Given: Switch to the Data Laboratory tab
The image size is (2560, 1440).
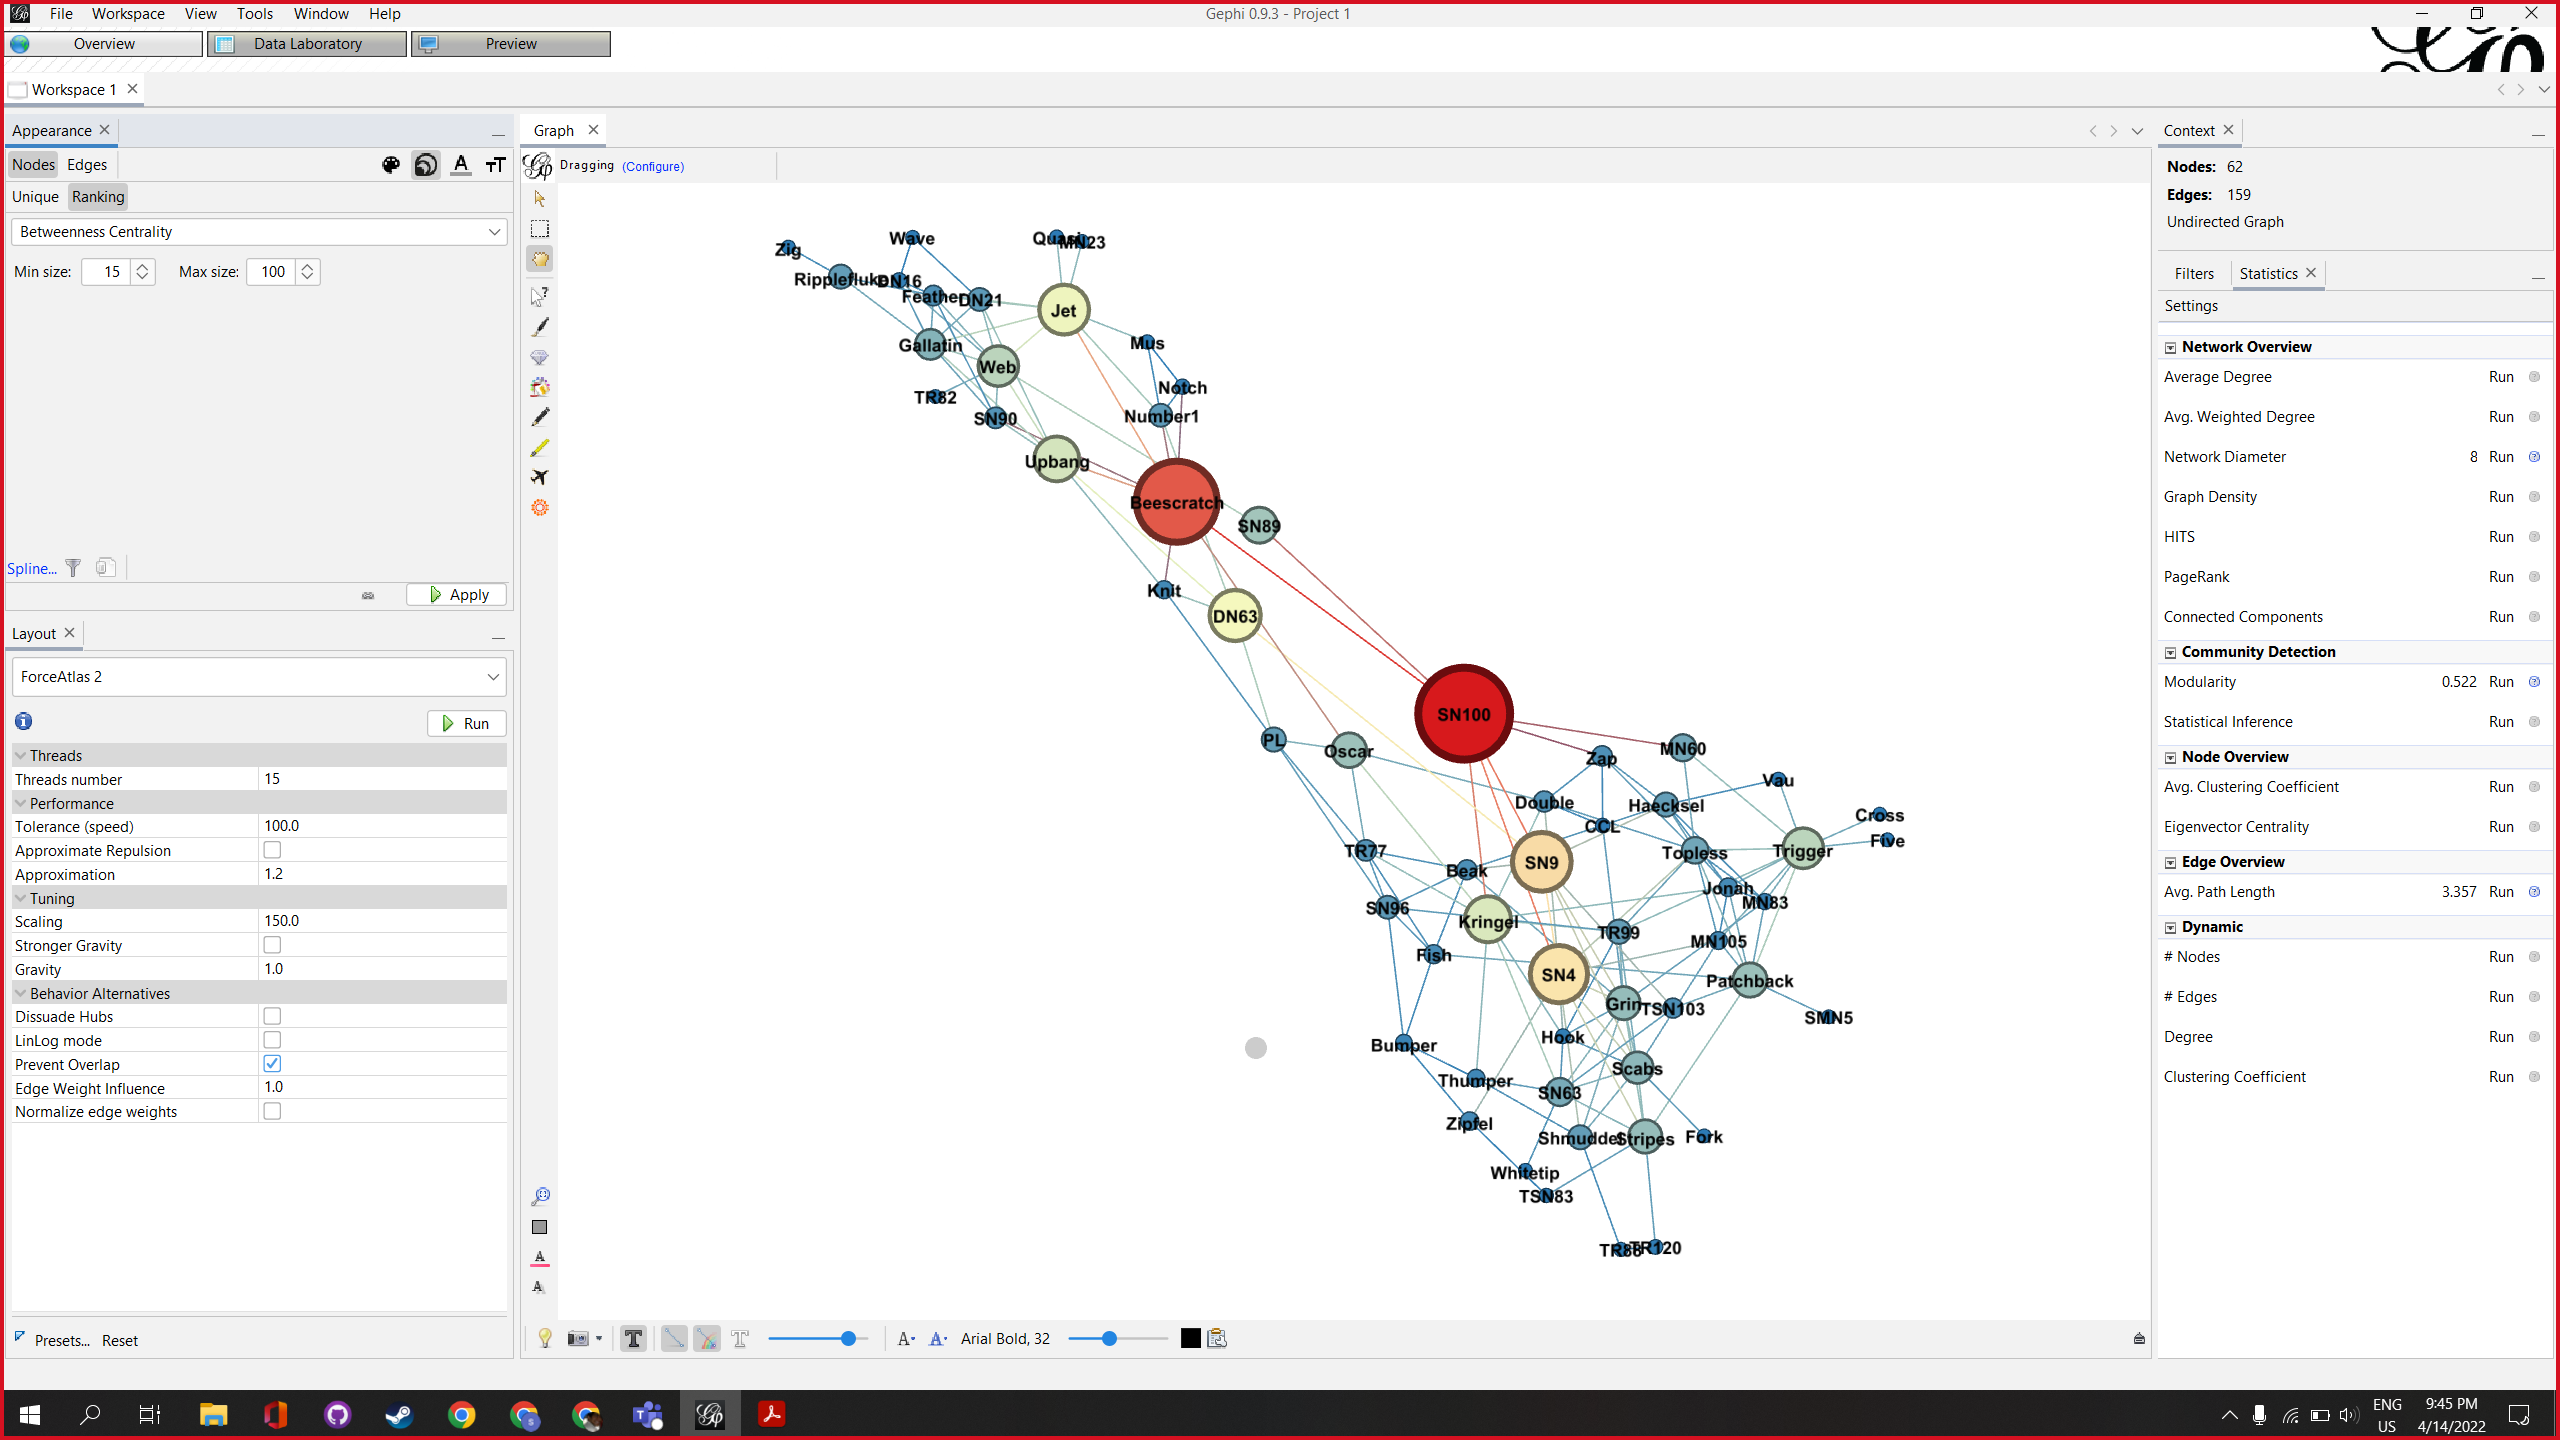Looking at the screenshot, I should (306, 43).
